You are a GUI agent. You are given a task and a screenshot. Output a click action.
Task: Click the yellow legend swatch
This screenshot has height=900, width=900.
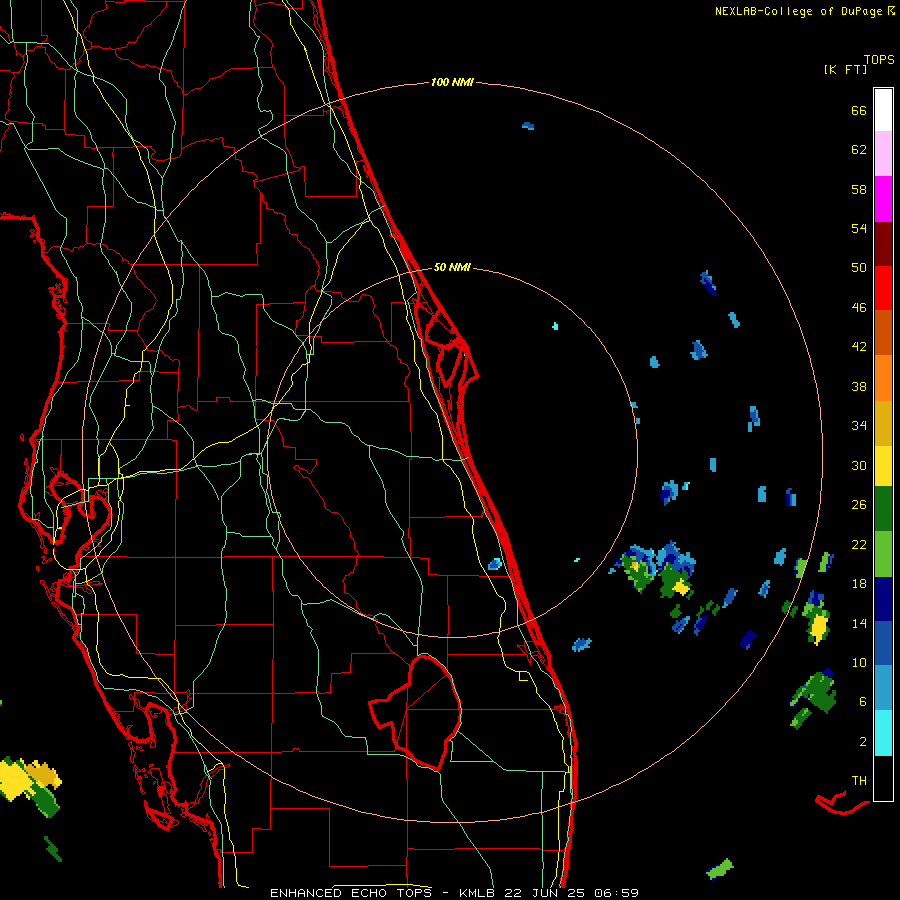pyautogui.click(x=883, y=466)
